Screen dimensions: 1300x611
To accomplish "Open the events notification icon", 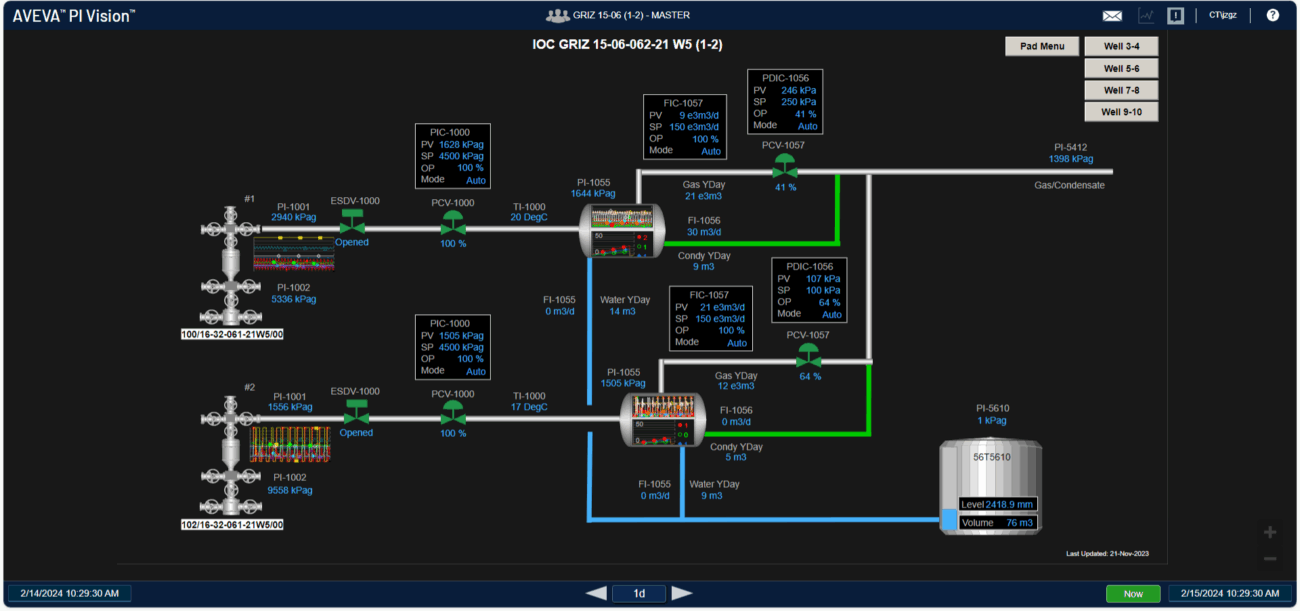I will (1176, 16).
